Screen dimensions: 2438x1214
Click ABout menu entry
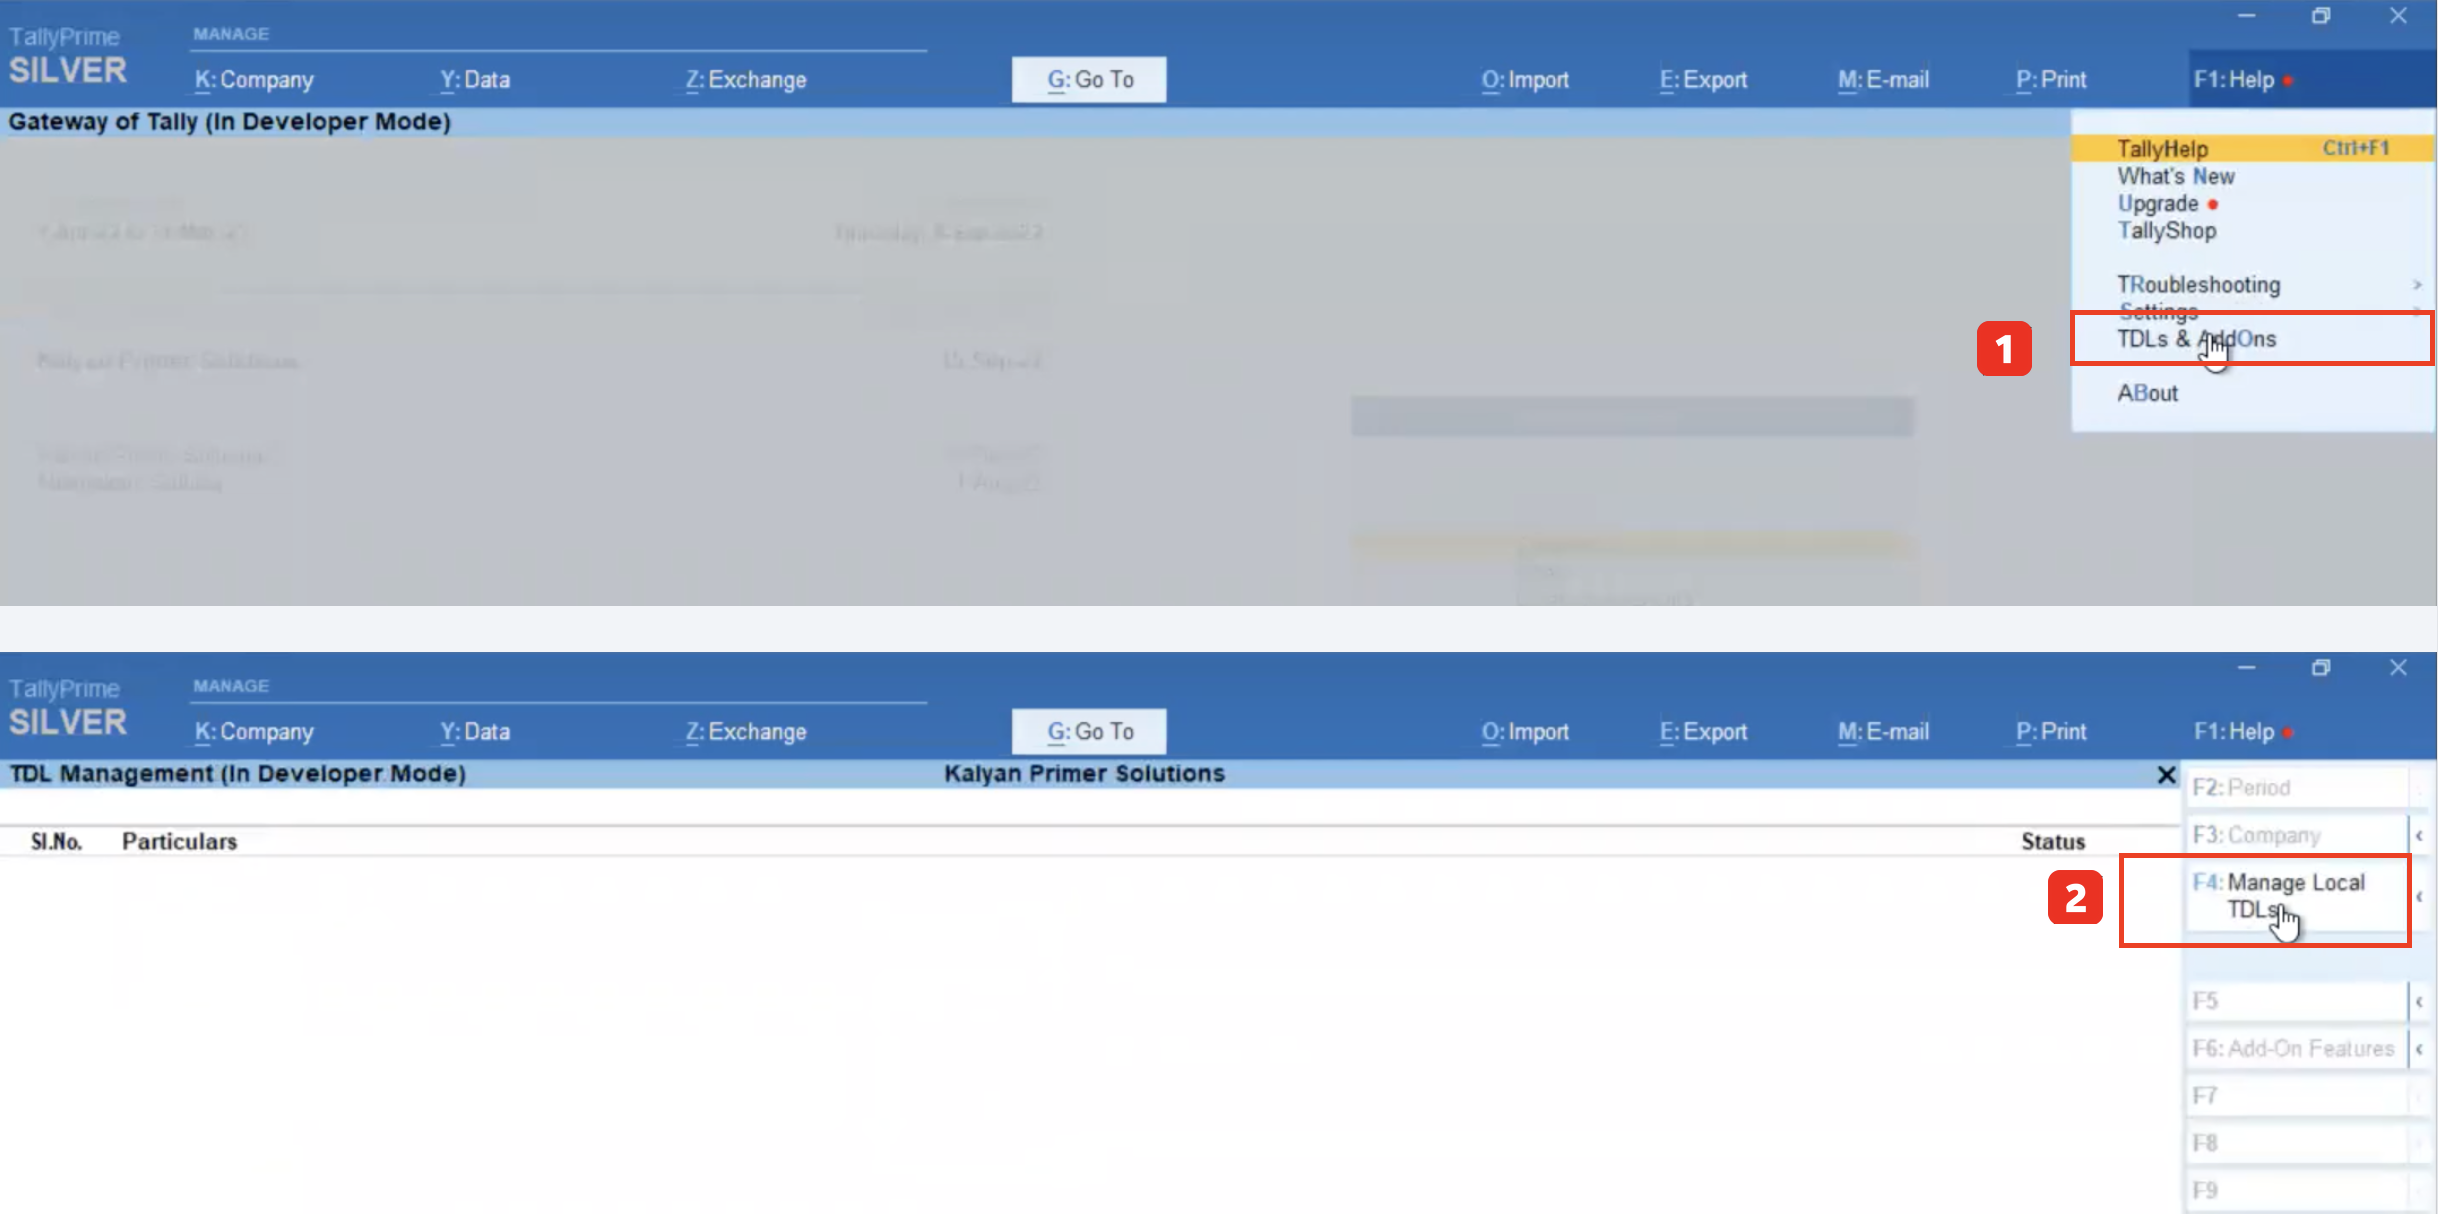[2149, 393]
